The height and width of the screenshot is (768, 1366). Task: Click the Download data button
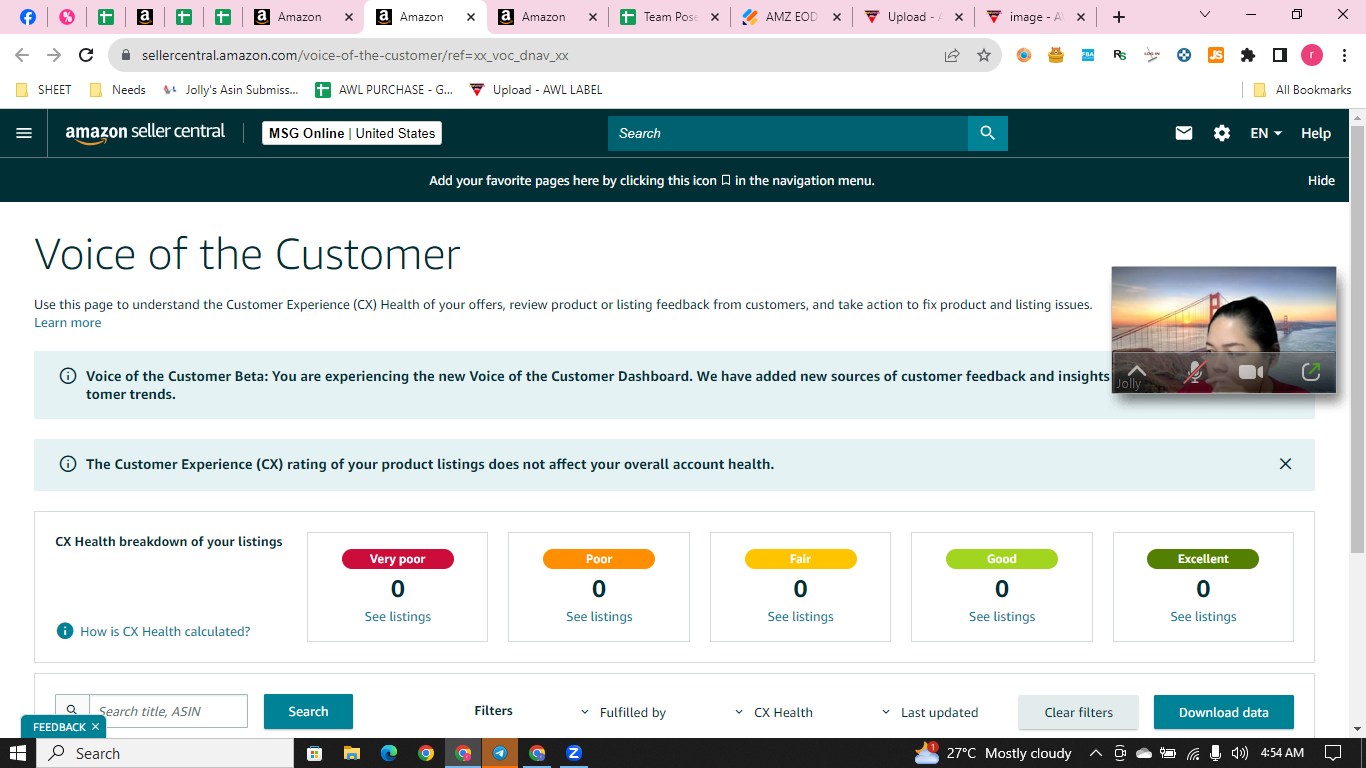point(1224,712)
